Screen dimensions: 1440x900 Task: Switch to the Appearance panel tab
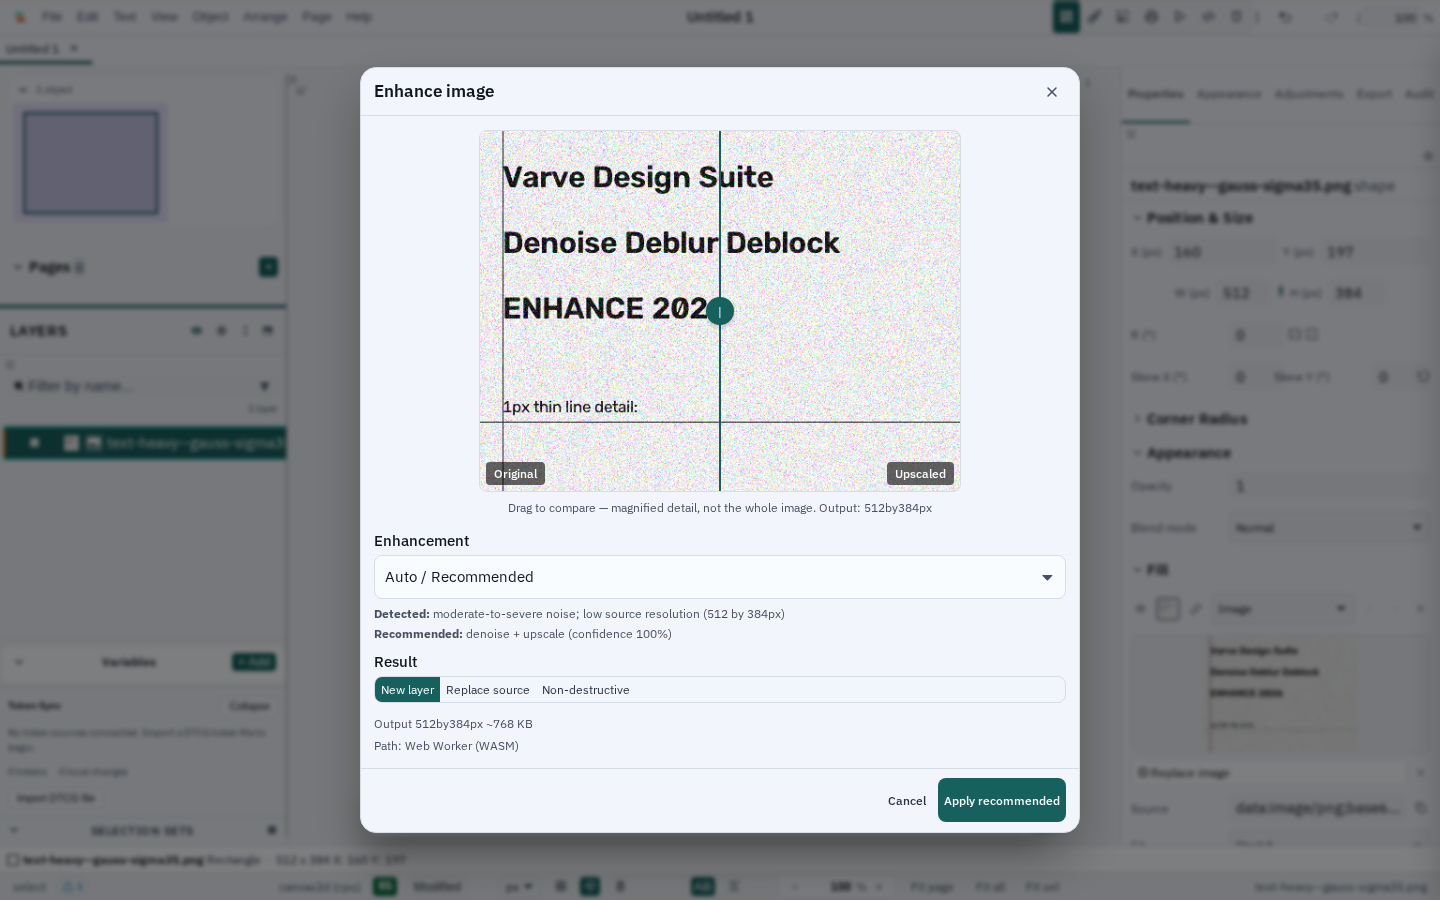(x=1229, y=94)
